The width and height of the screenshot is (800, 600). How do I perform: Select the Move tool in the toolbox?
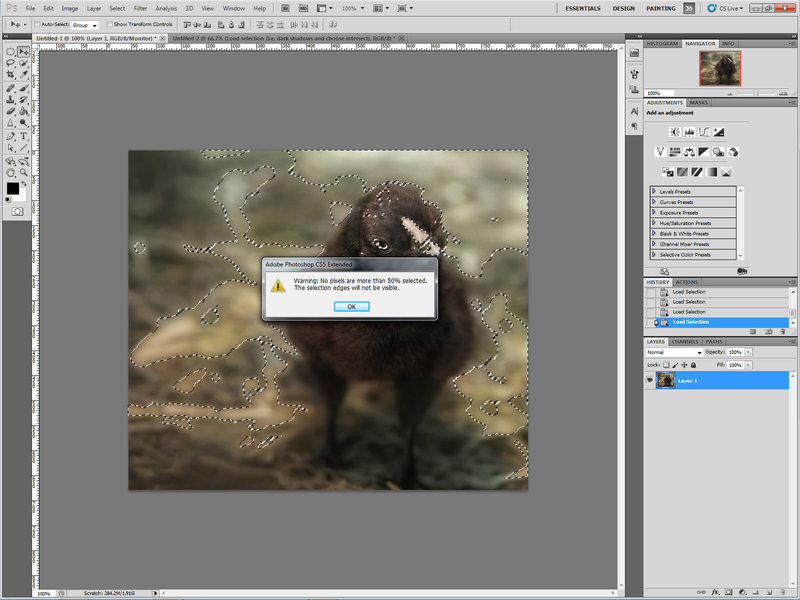tap(23, 52)
